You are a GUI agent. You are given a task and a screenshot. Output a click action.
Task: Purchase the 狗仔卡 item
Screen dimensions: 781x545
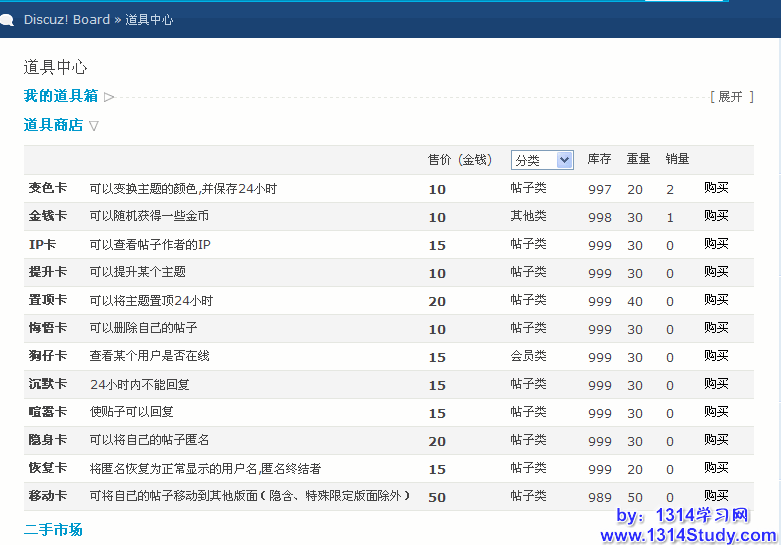coord(716,356)
